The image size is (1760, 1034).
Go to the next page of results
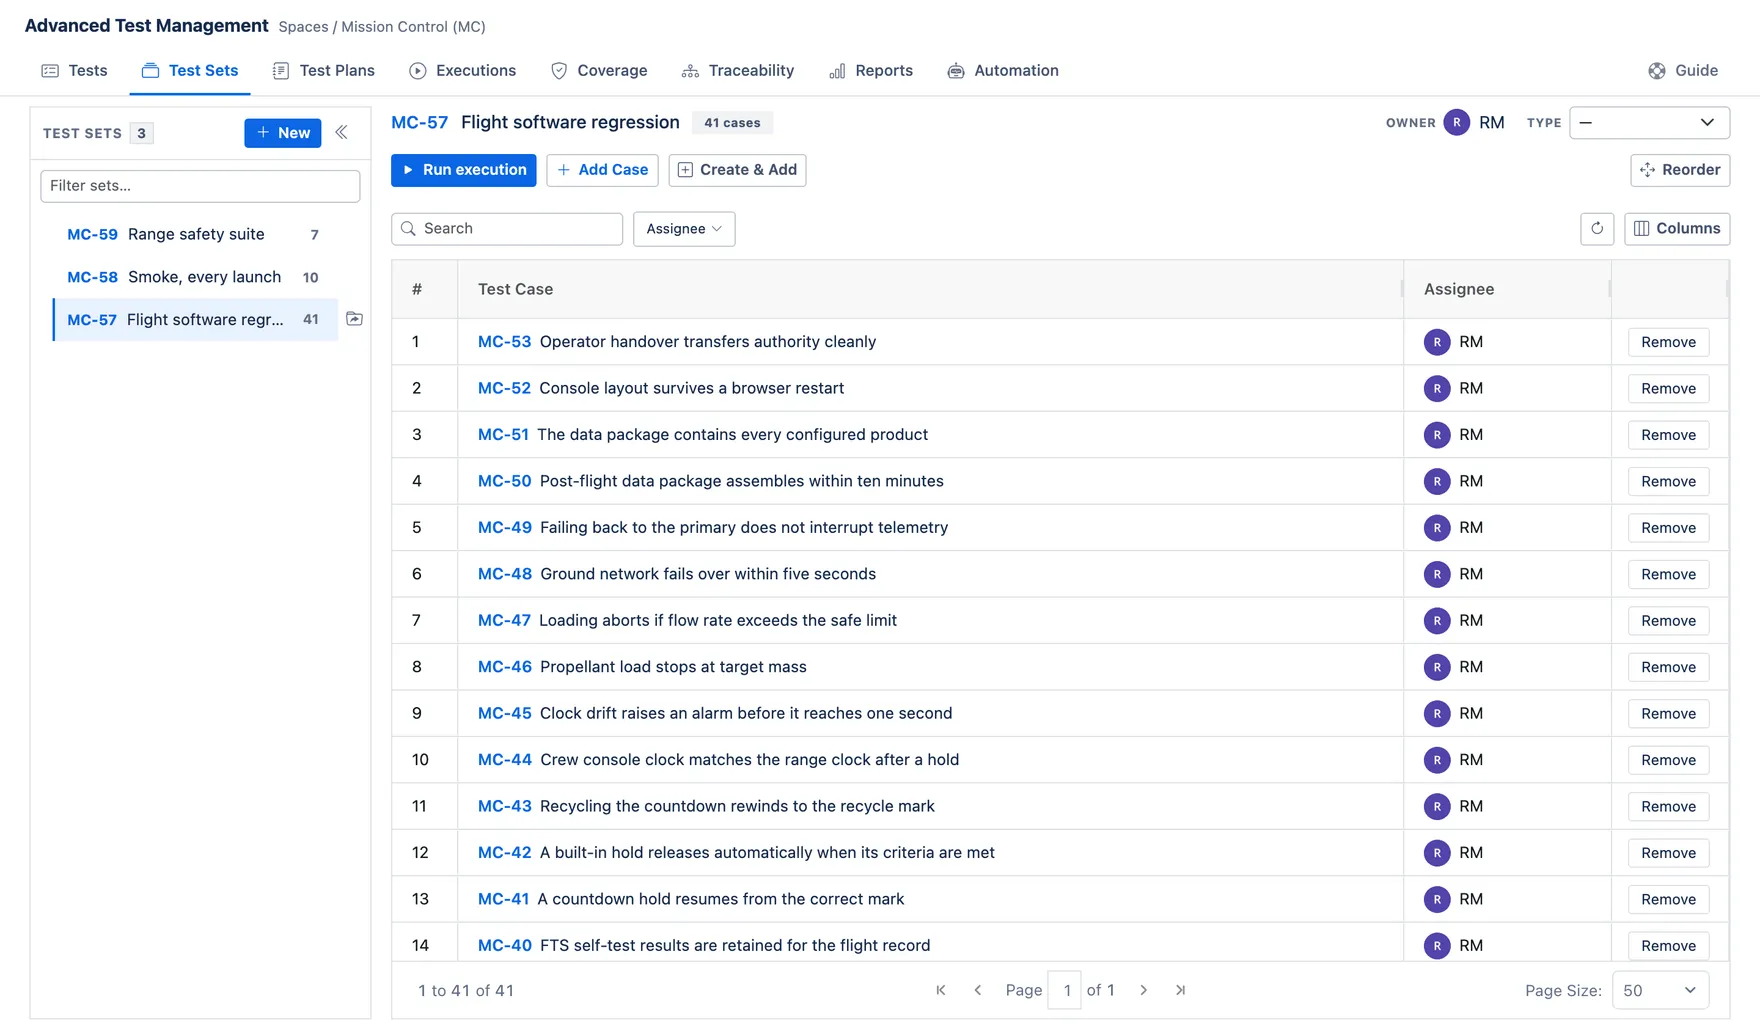pos(1144,990)
